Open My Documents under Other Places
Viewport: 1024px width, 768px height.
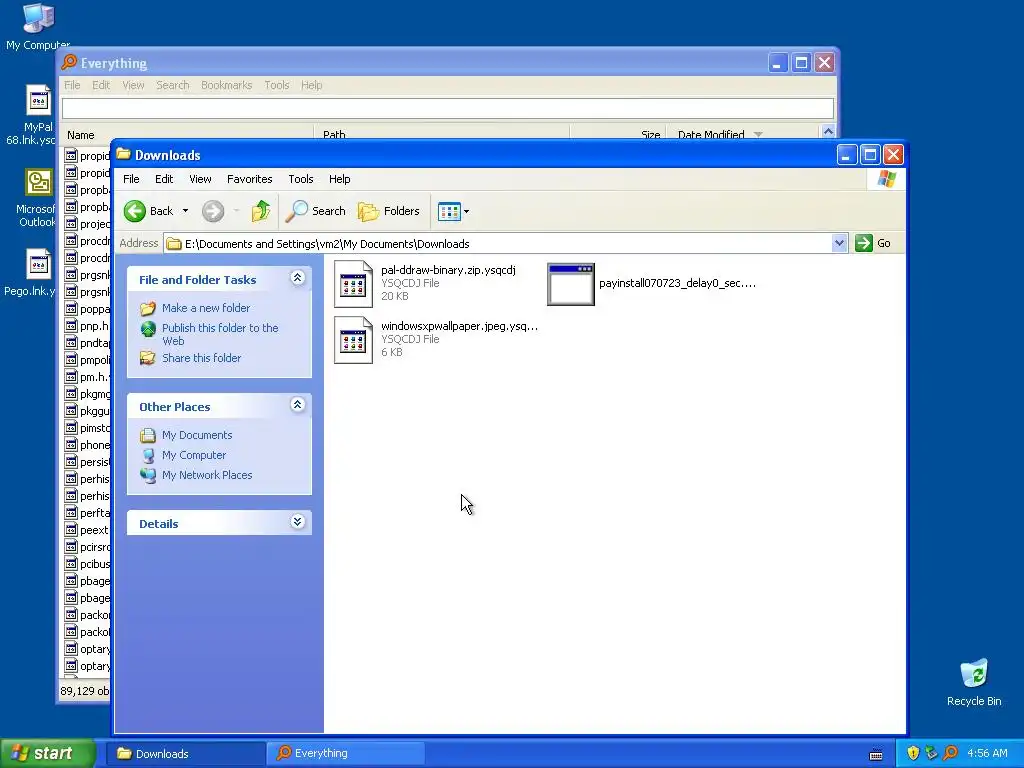click(x=197, y=435)
